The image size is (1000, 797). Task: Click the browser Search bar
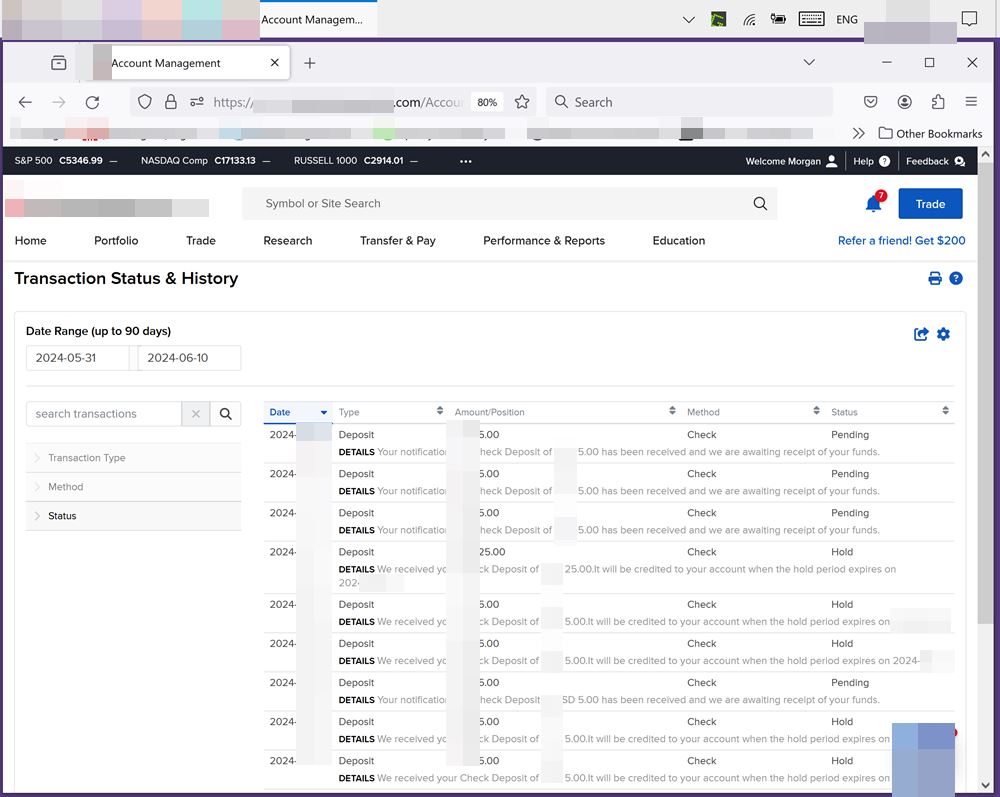point(689,102)
